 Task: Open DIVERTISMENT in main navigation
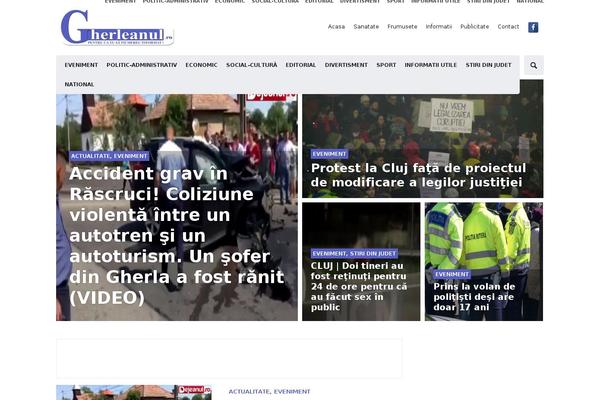point(346,65)
